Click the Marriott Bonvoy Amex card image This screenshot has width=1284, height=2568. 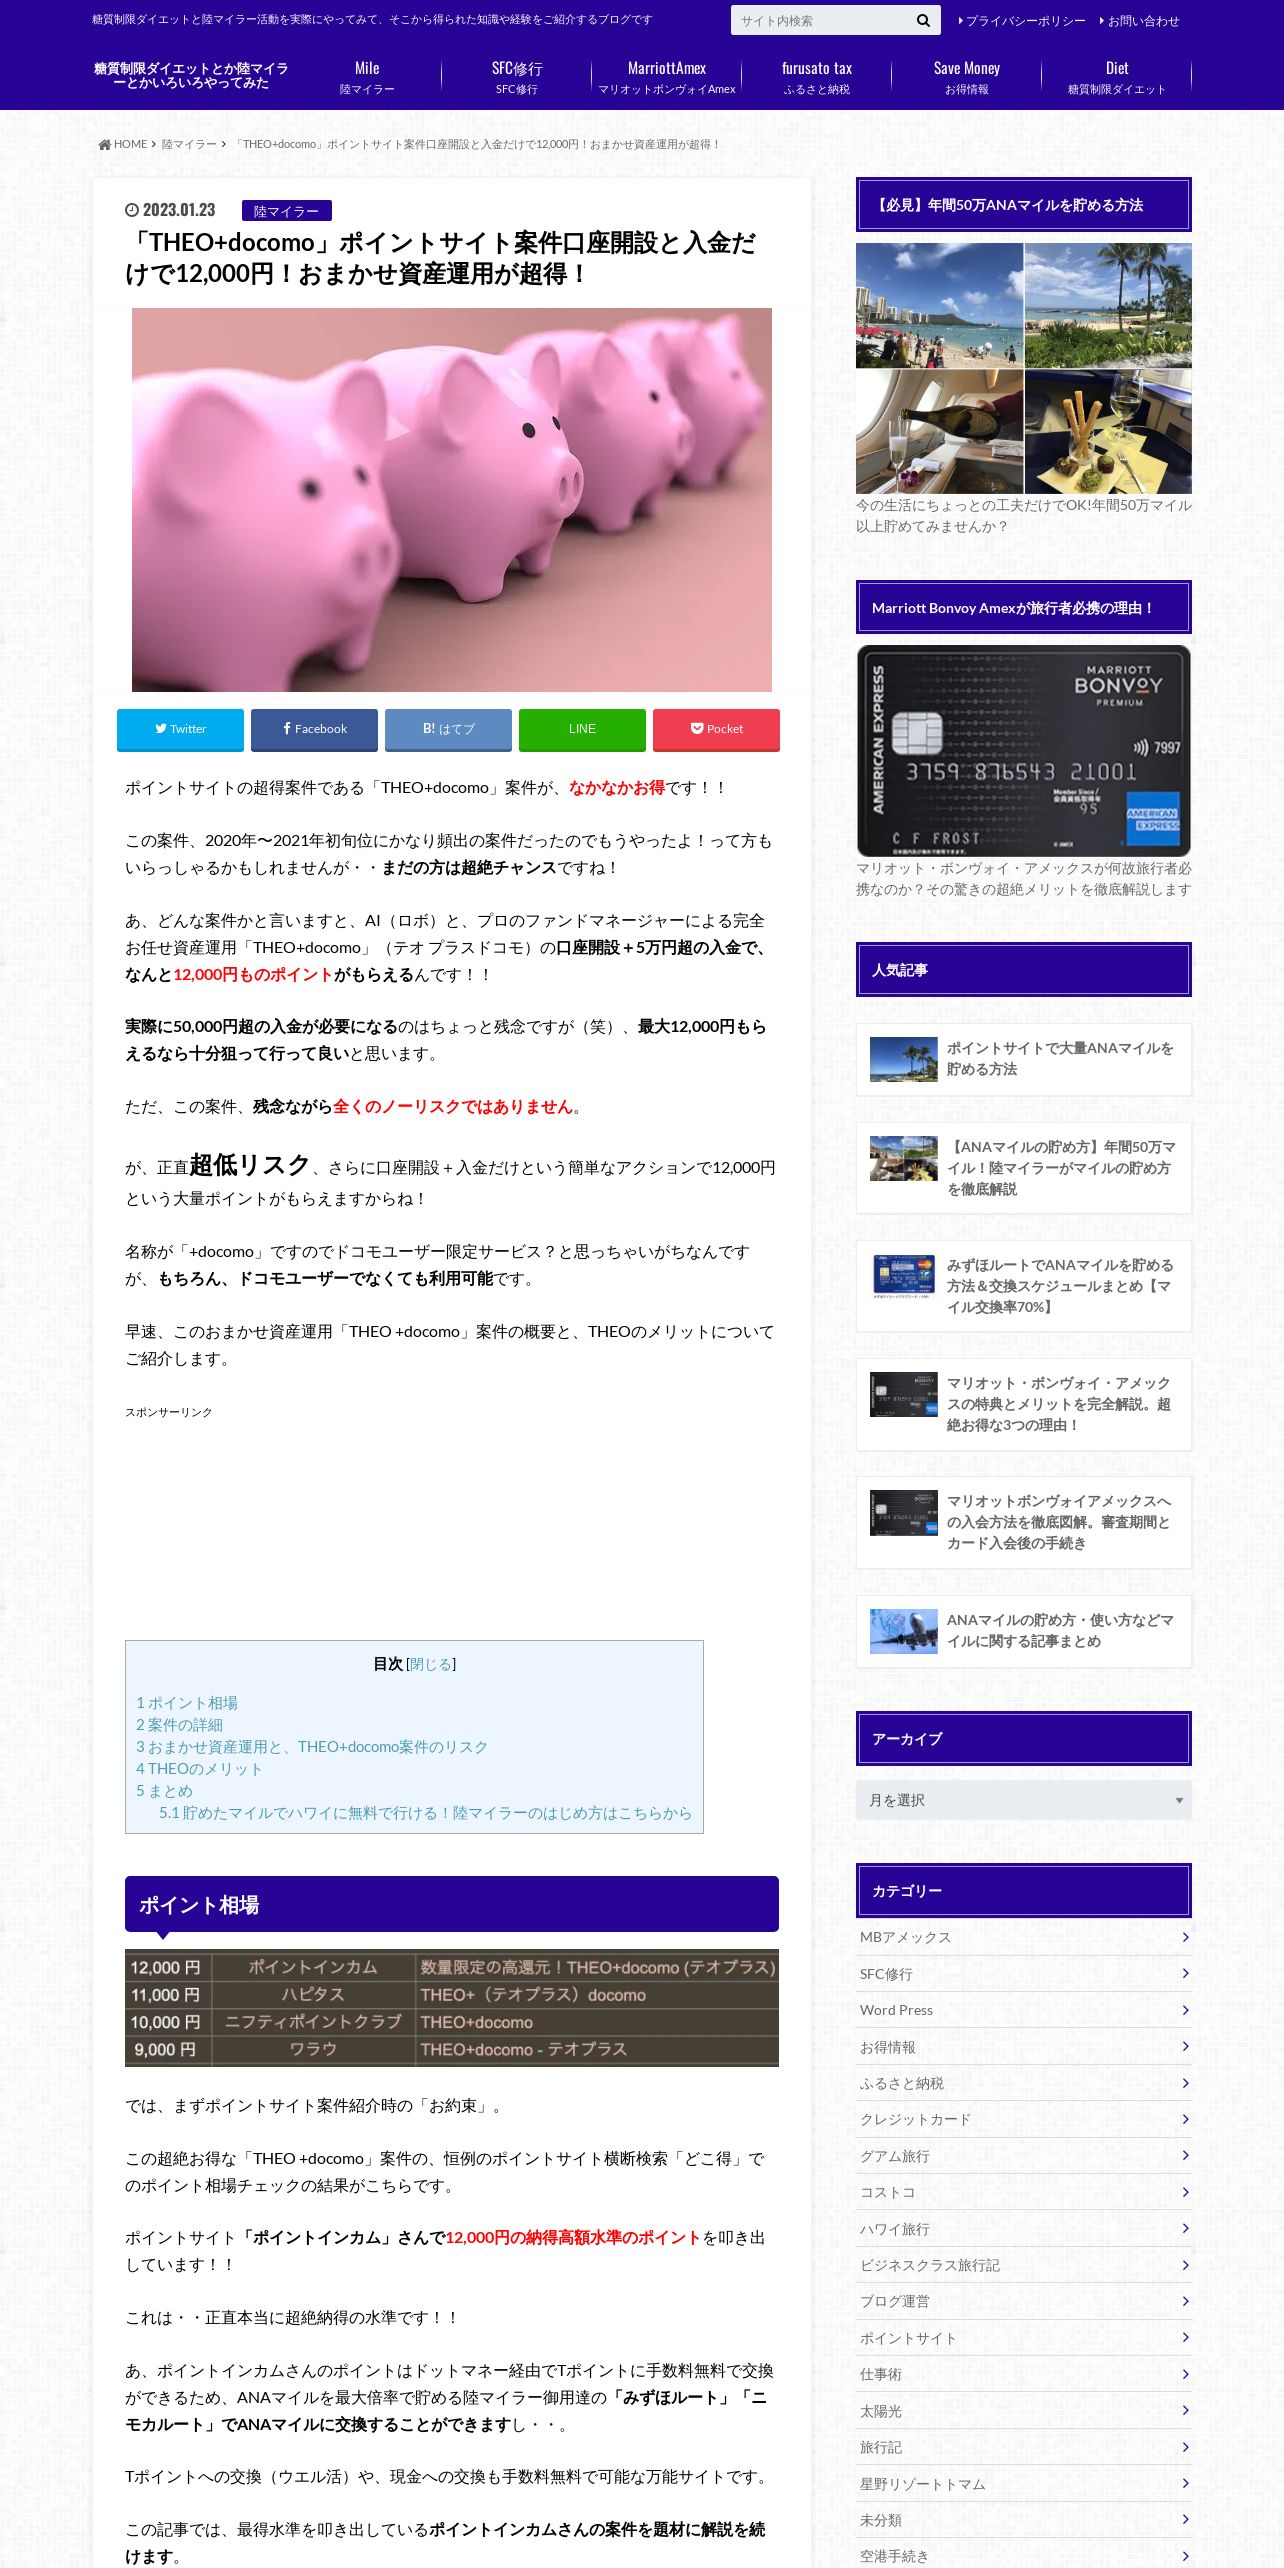[x=1024, y=750]
